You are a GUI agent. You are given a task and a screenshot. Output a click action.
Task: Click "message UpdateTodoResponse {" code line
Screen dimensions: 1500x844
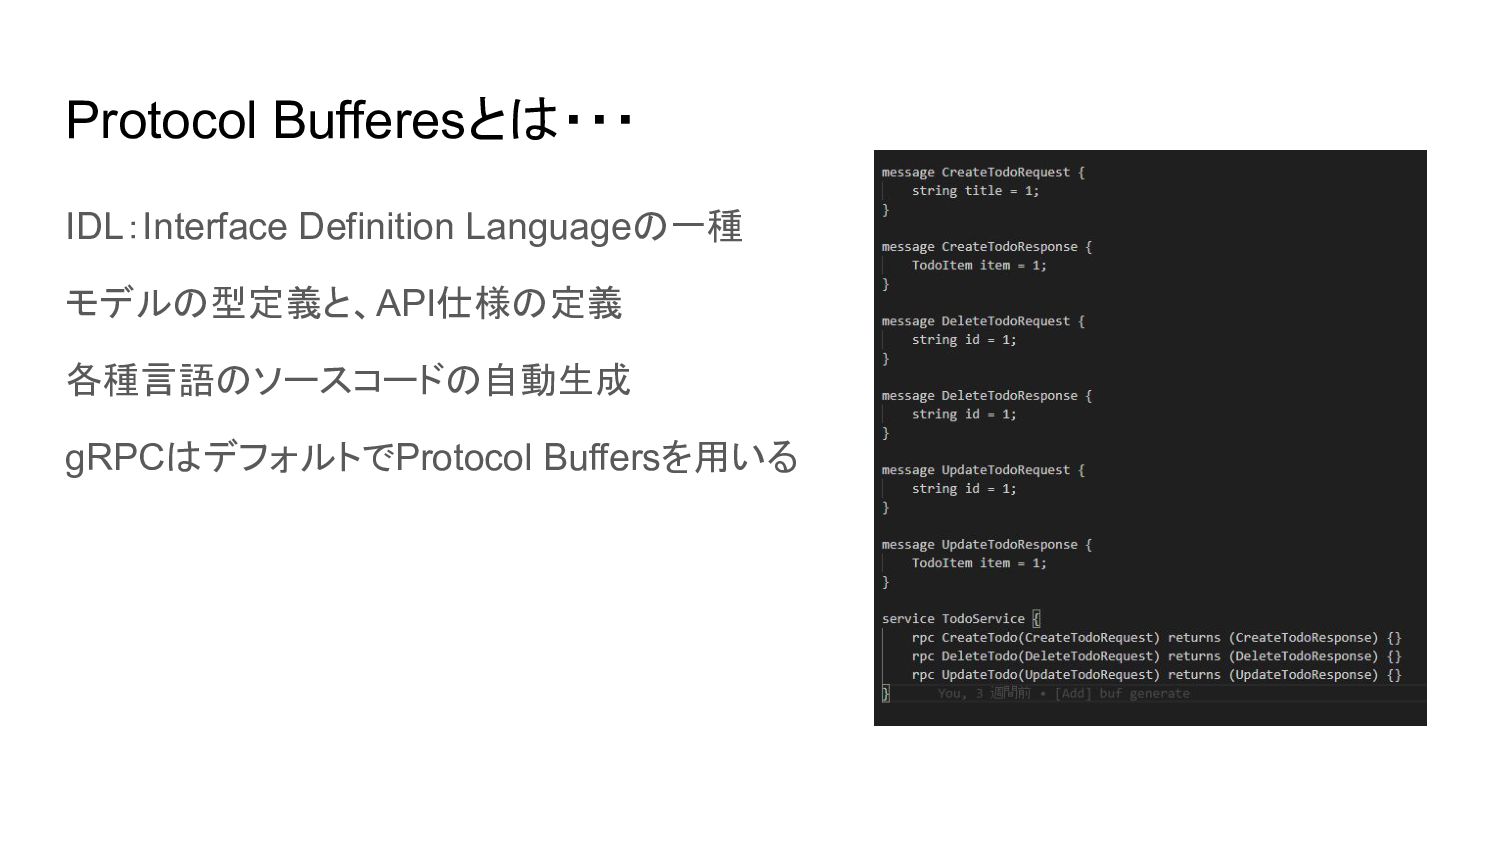click(987, 545)
